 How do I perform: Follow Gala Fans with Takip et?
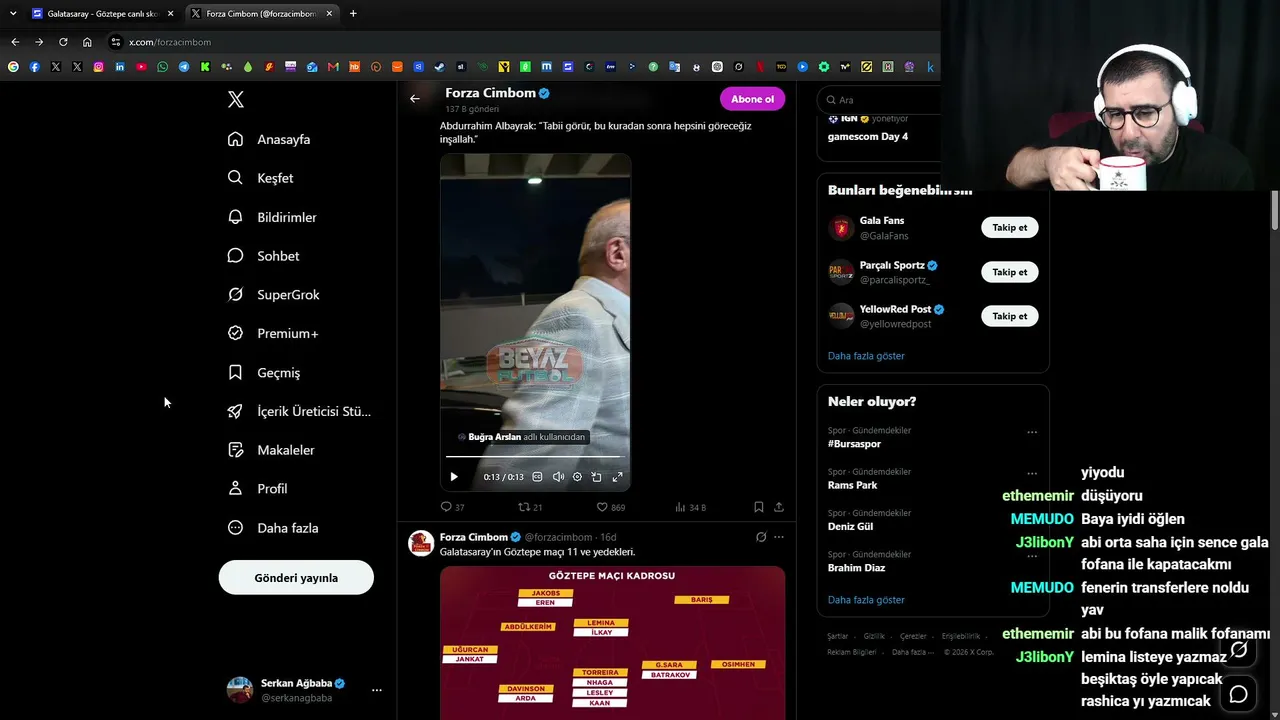[1010, 228]
